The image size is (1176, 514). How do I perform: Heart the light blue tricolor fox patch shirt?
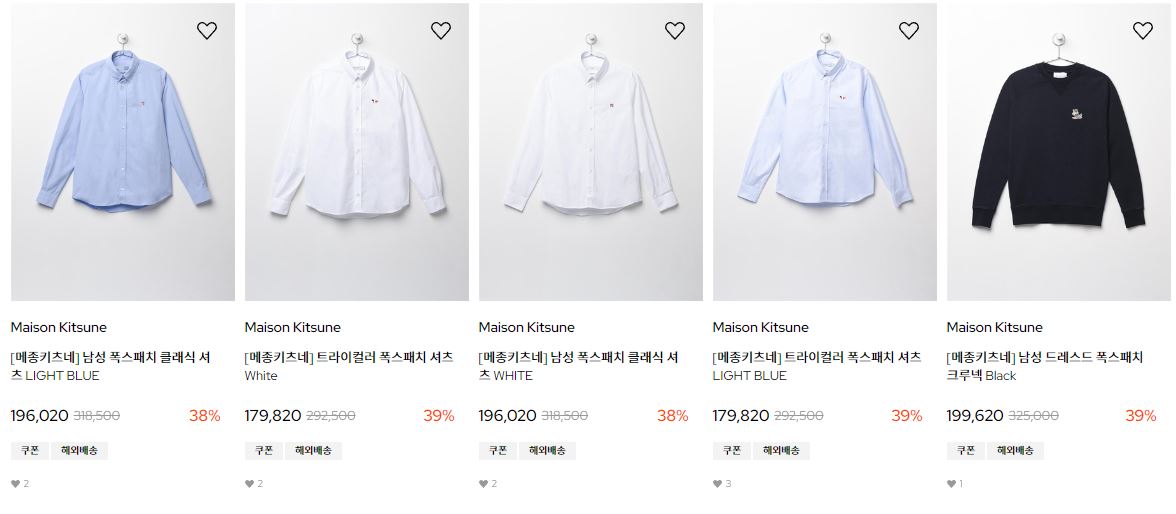pyautogui.click(x=909, y=30)
